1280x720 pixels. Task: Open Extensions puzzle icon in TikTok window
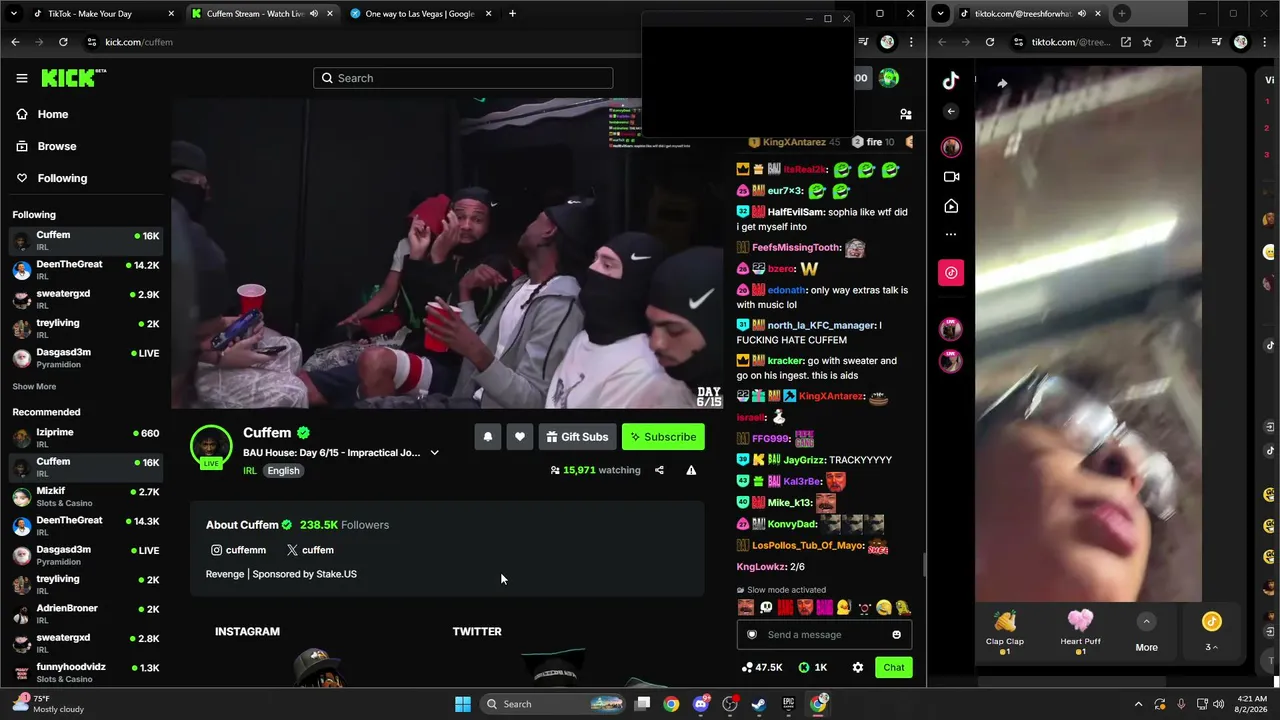[1181, 42]
